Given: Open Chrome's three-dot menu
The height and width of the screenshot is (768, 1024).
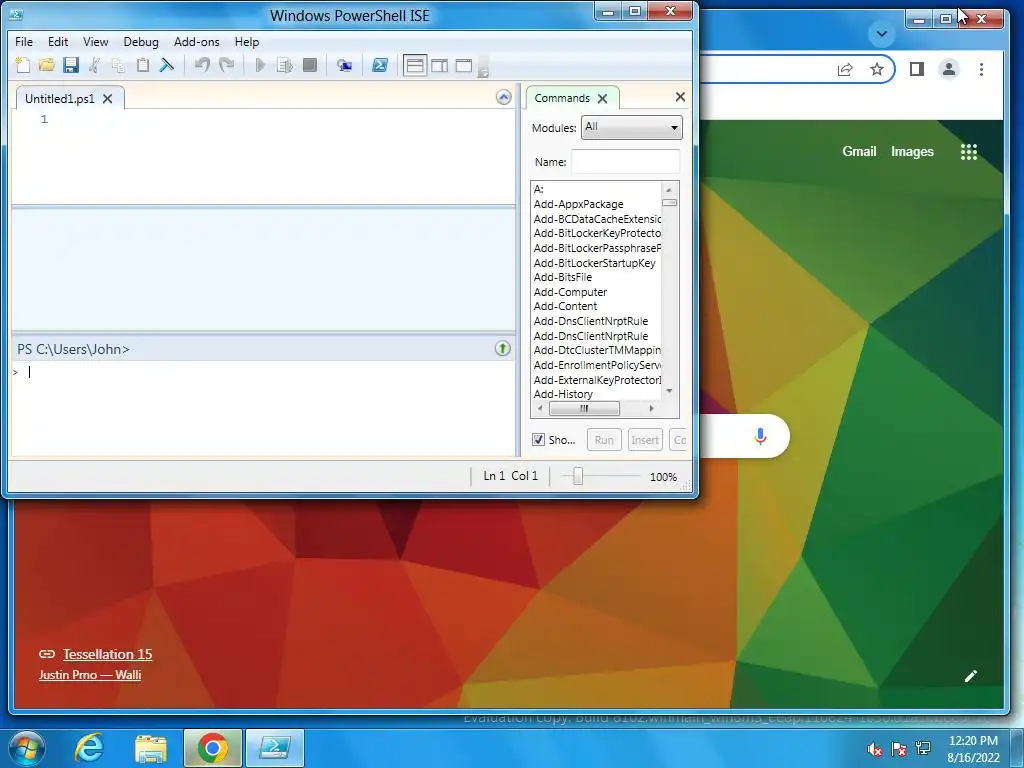Looking at the screenshot, I should point(981,69).
